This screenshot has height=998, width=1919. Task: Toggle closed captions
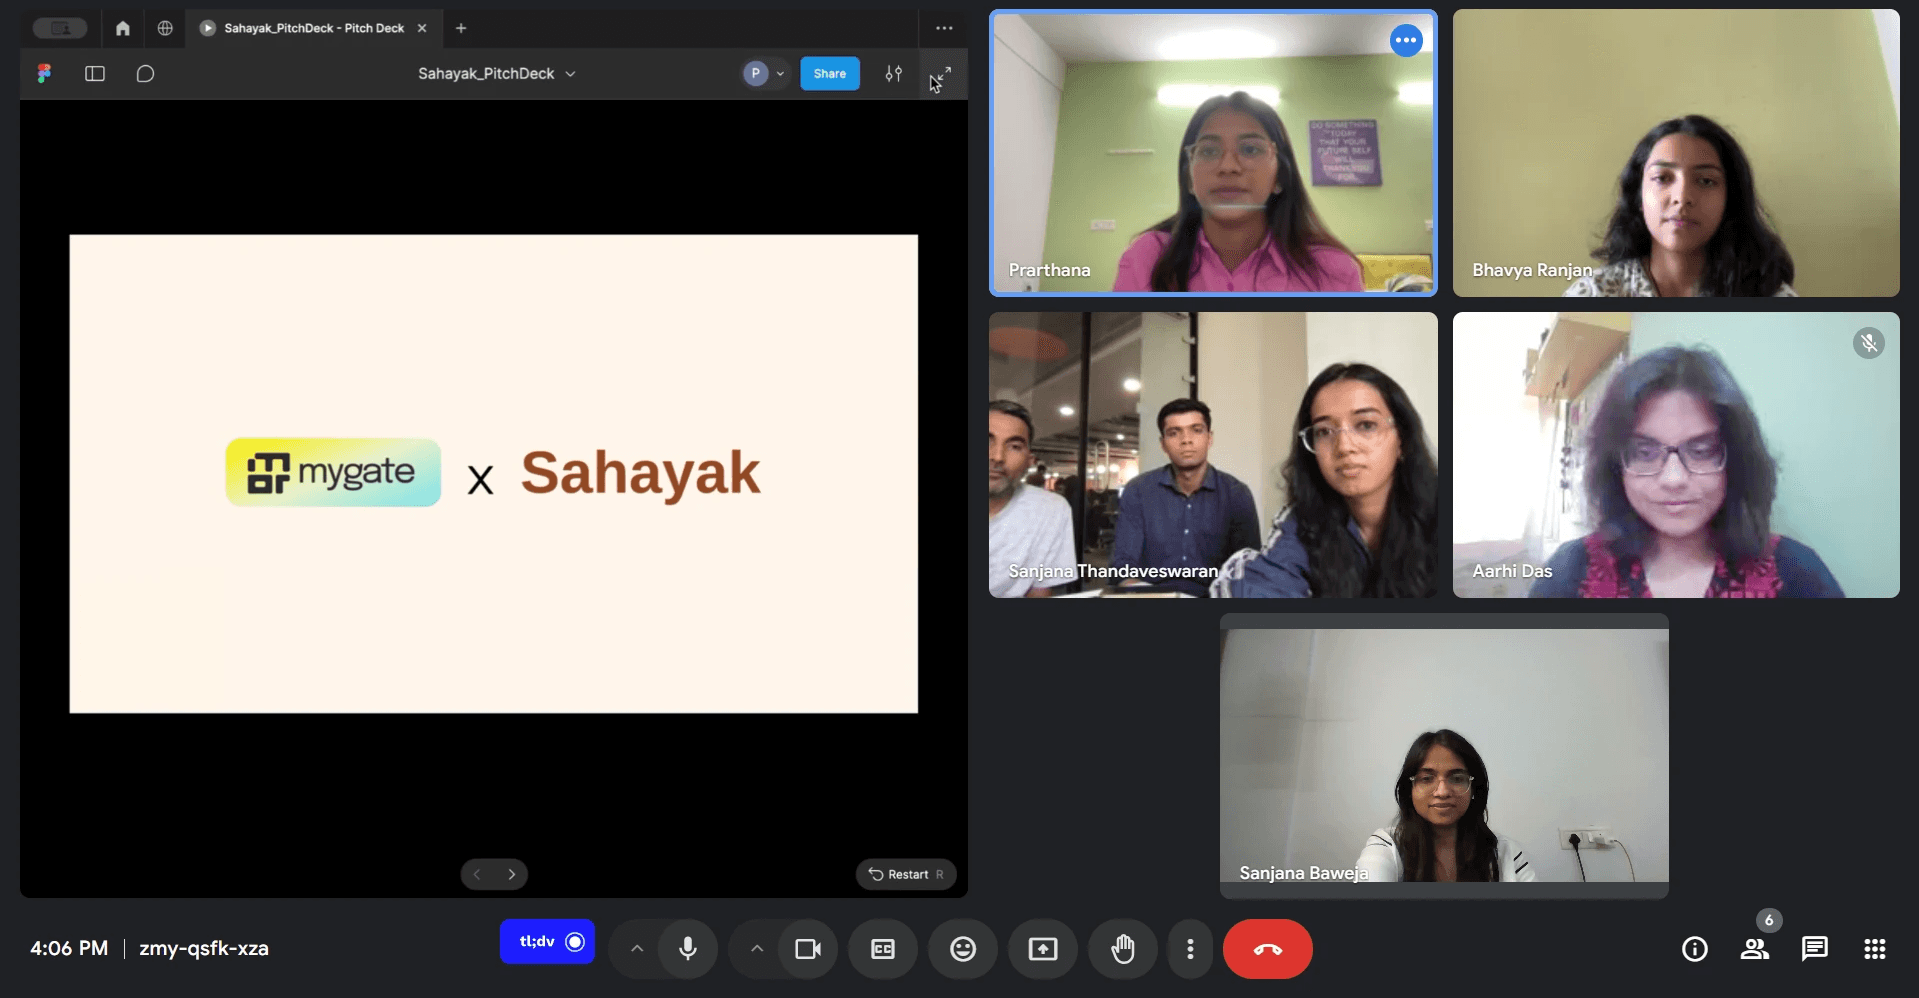click(x=883, y=949)
